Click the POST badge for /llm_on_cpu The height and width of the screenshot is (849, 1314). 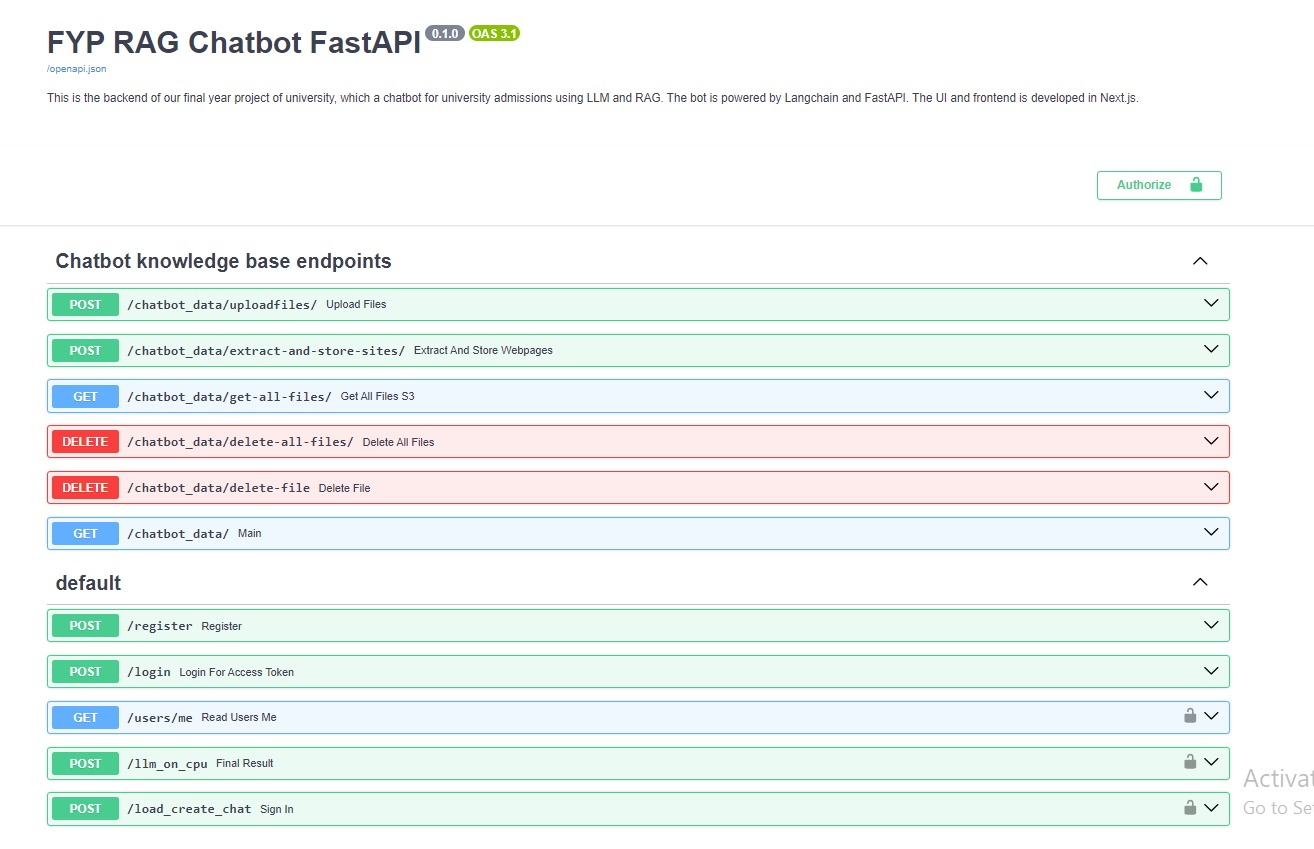pos(86,764)
